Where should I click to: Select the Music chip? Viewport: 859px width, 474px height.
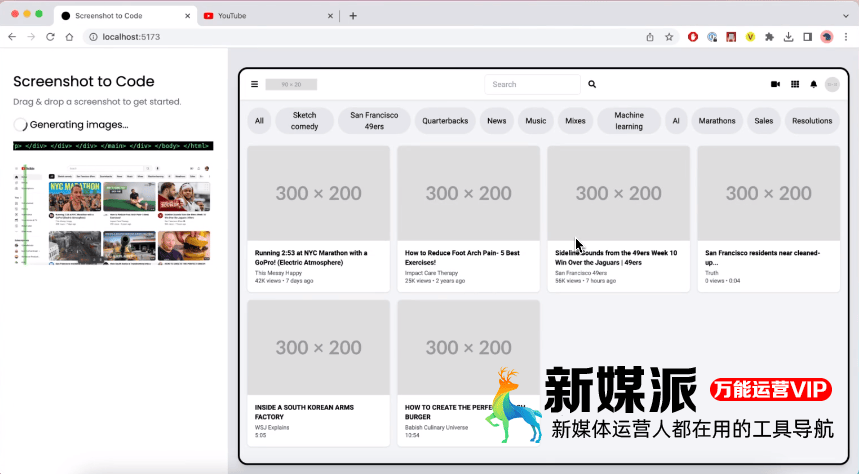click(x=536, y=121)
